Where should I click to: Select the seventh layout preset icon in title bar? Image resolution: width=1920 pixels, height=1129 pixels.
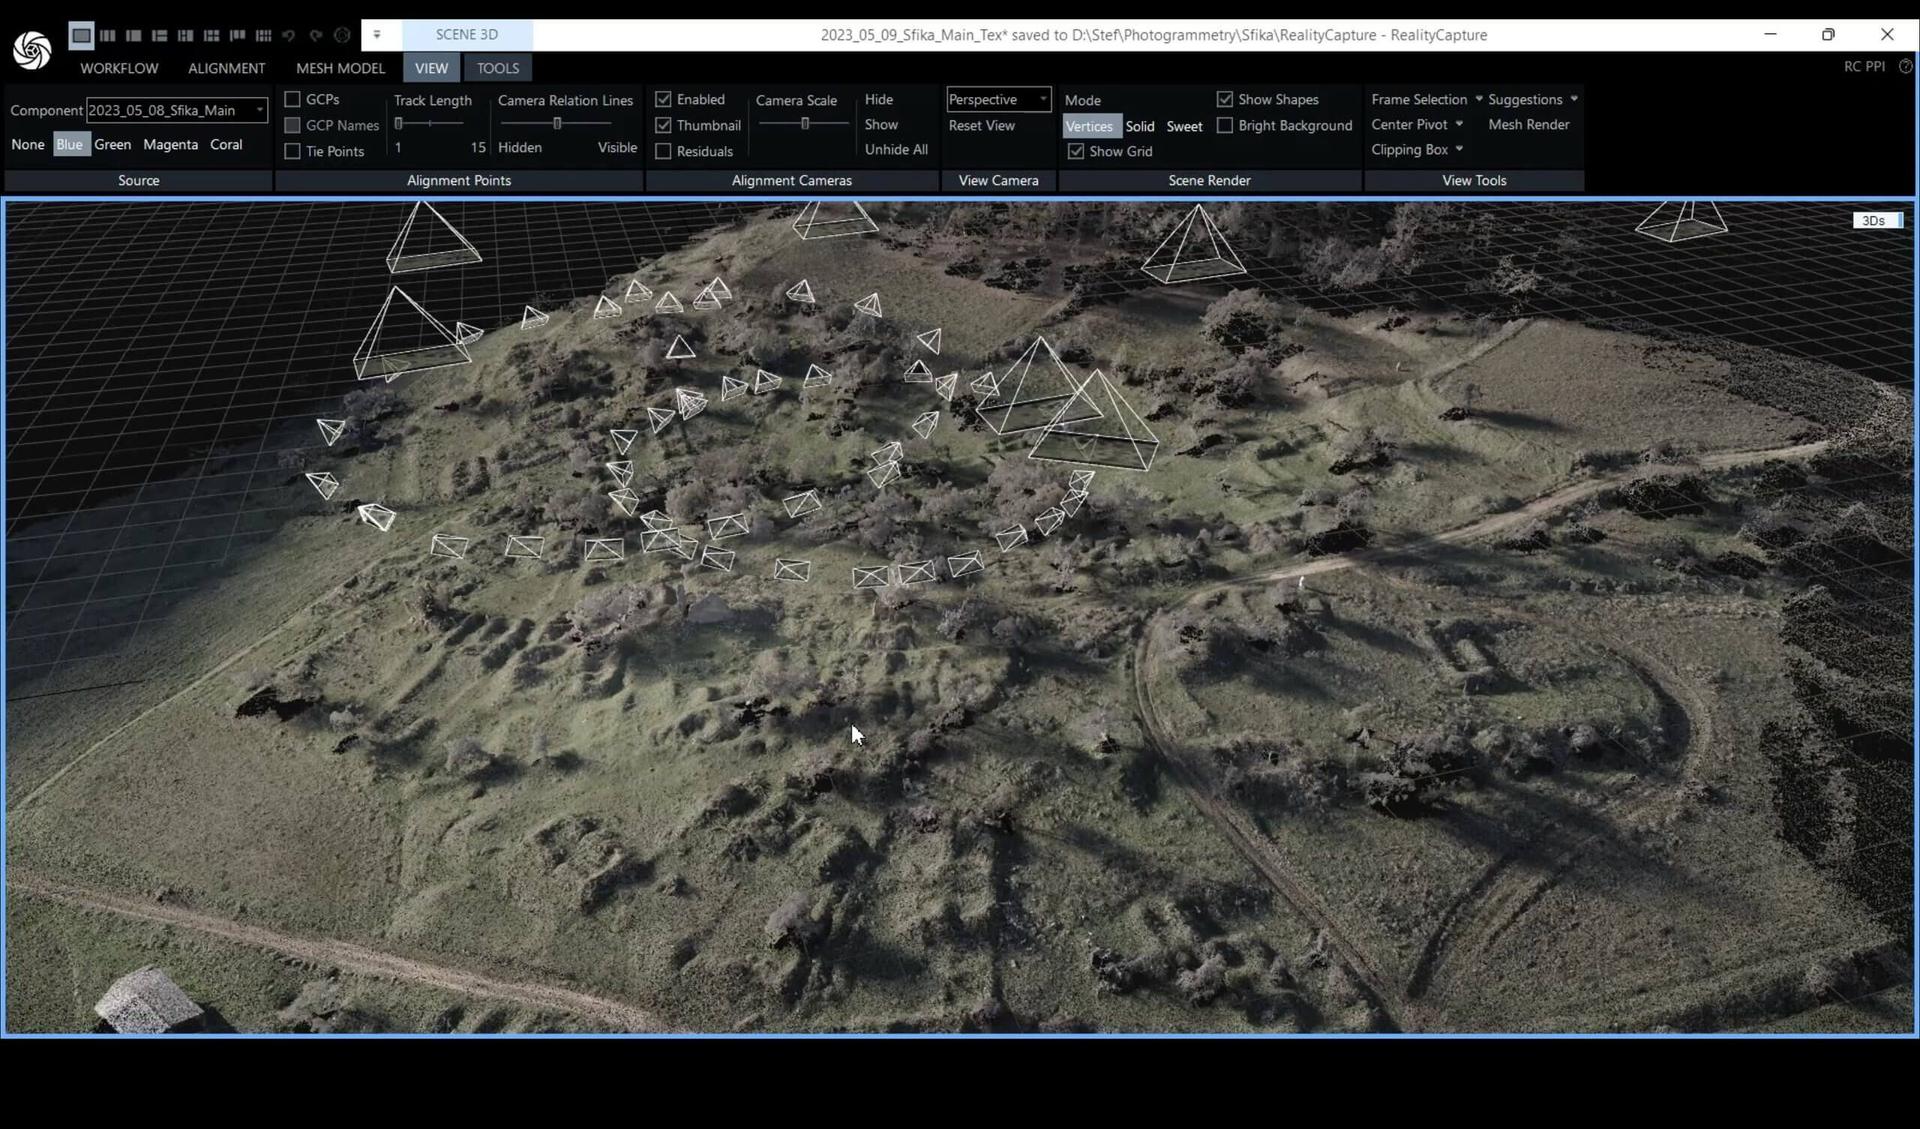[237, 35]
